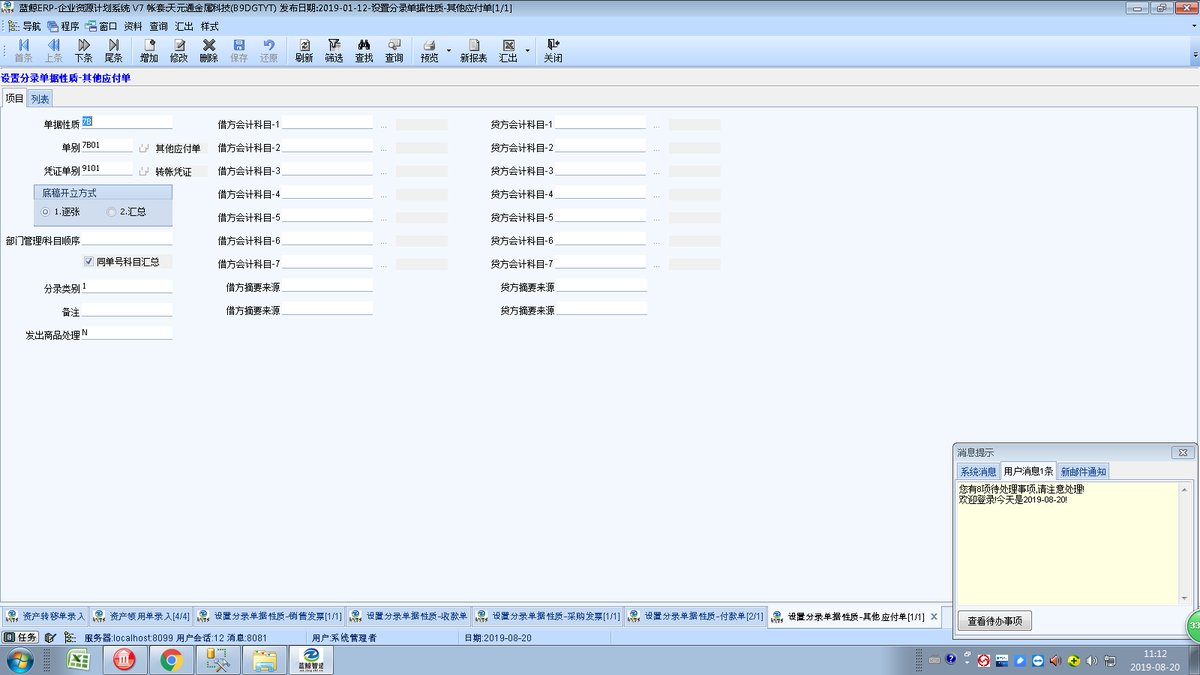The image size is (1200, 675).
Task: Expand the 汇出 toolbar dropdown arrow
Action: (528, 51)
